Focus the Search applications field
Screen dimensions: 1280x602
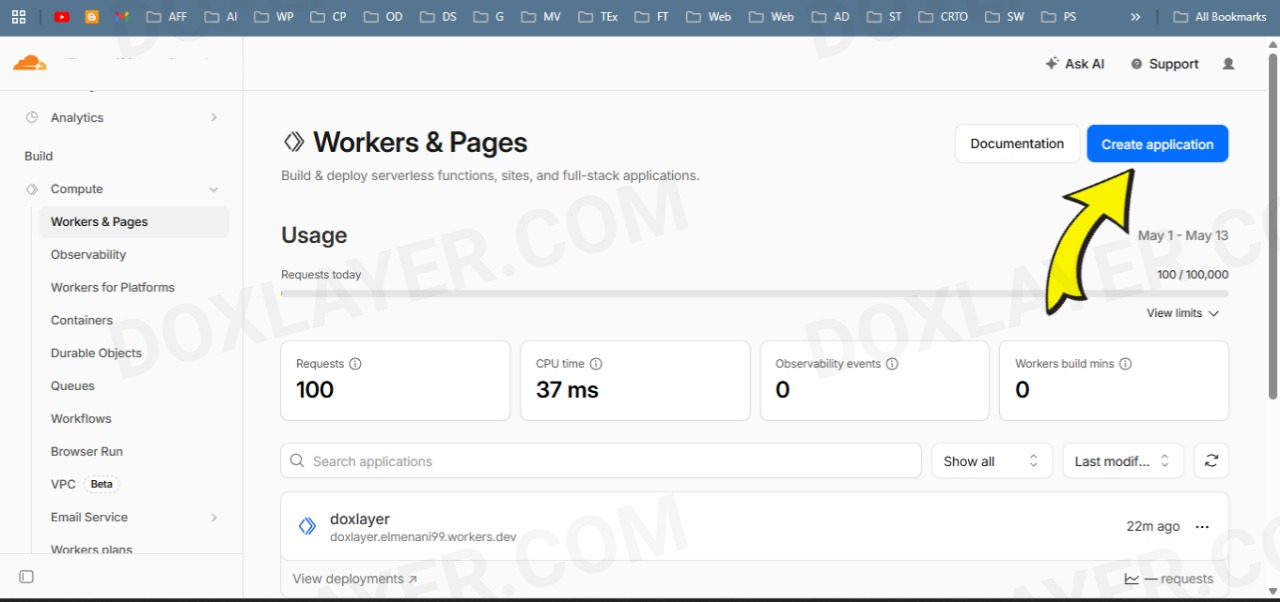click(x=601, y=461)
